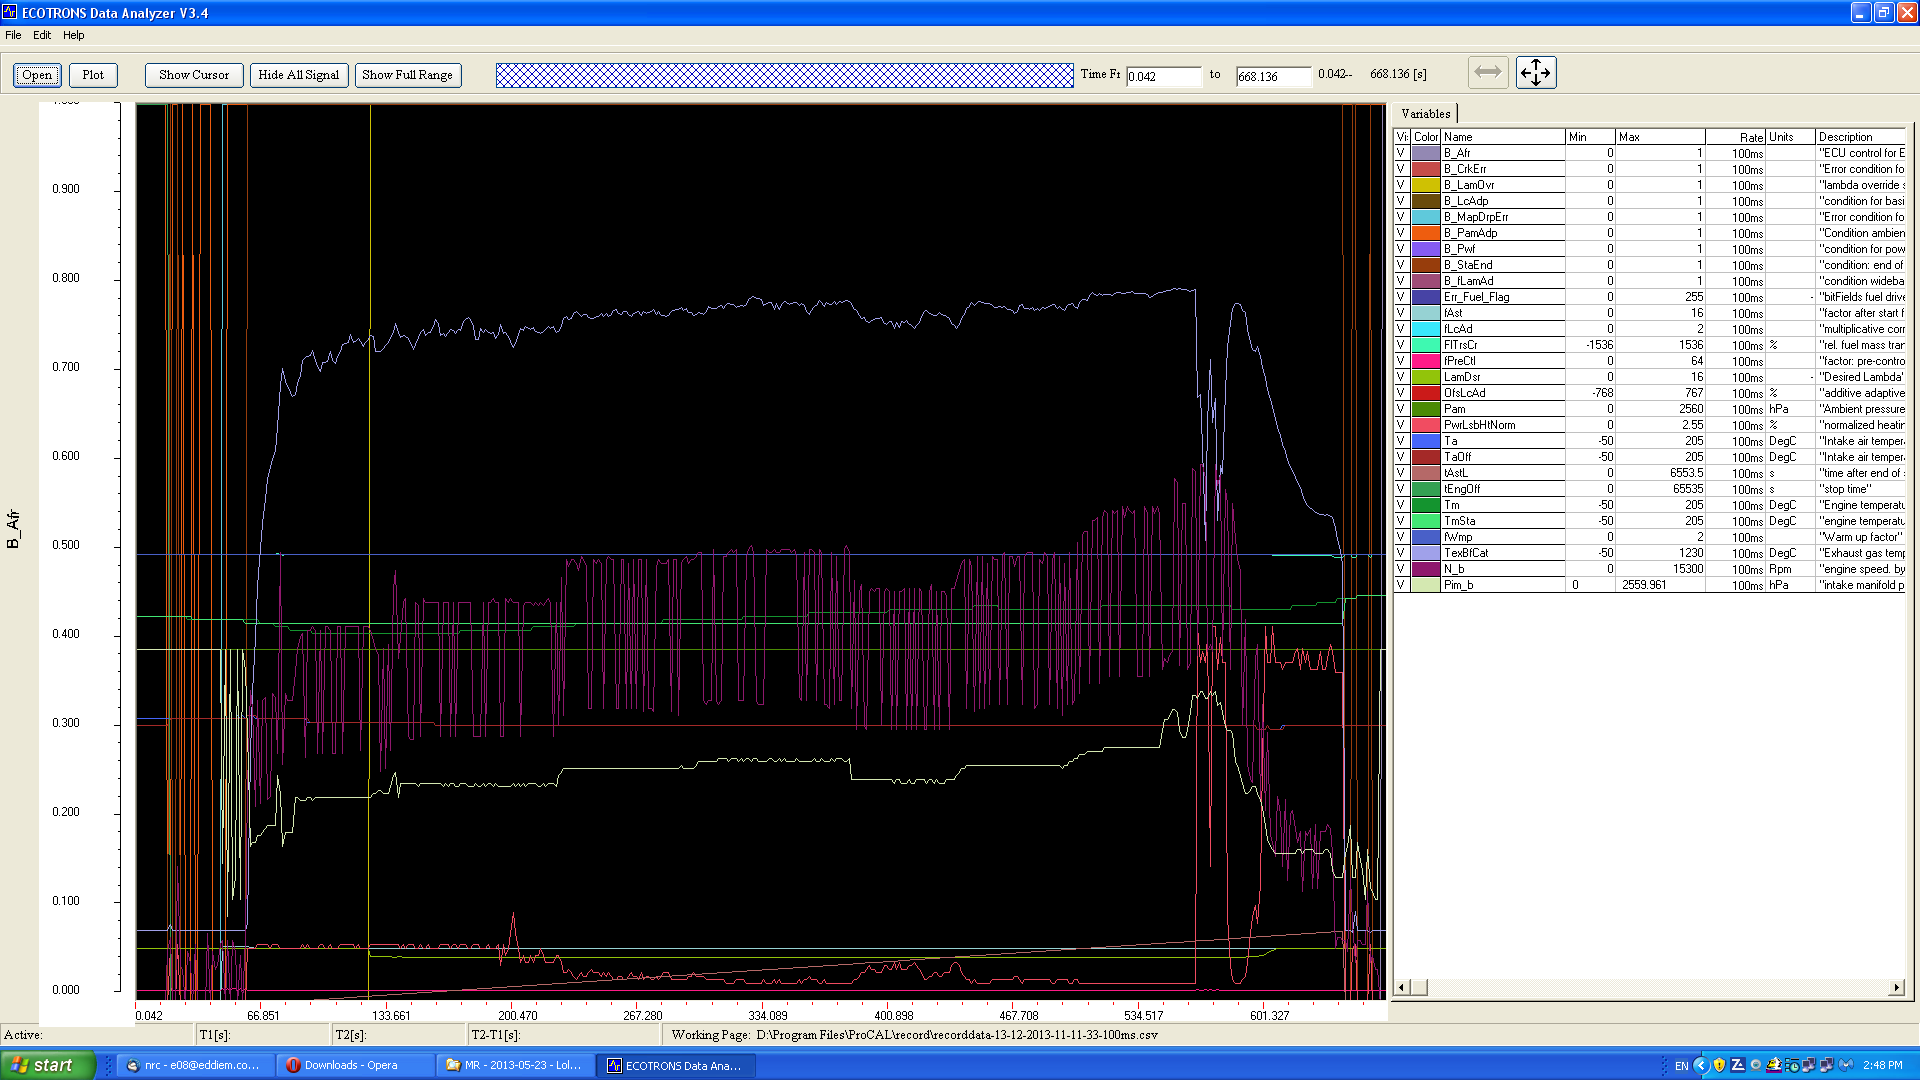Click the Windows start button
The width and height of the screenshot is (1920, 1080).
point(46,1065)
